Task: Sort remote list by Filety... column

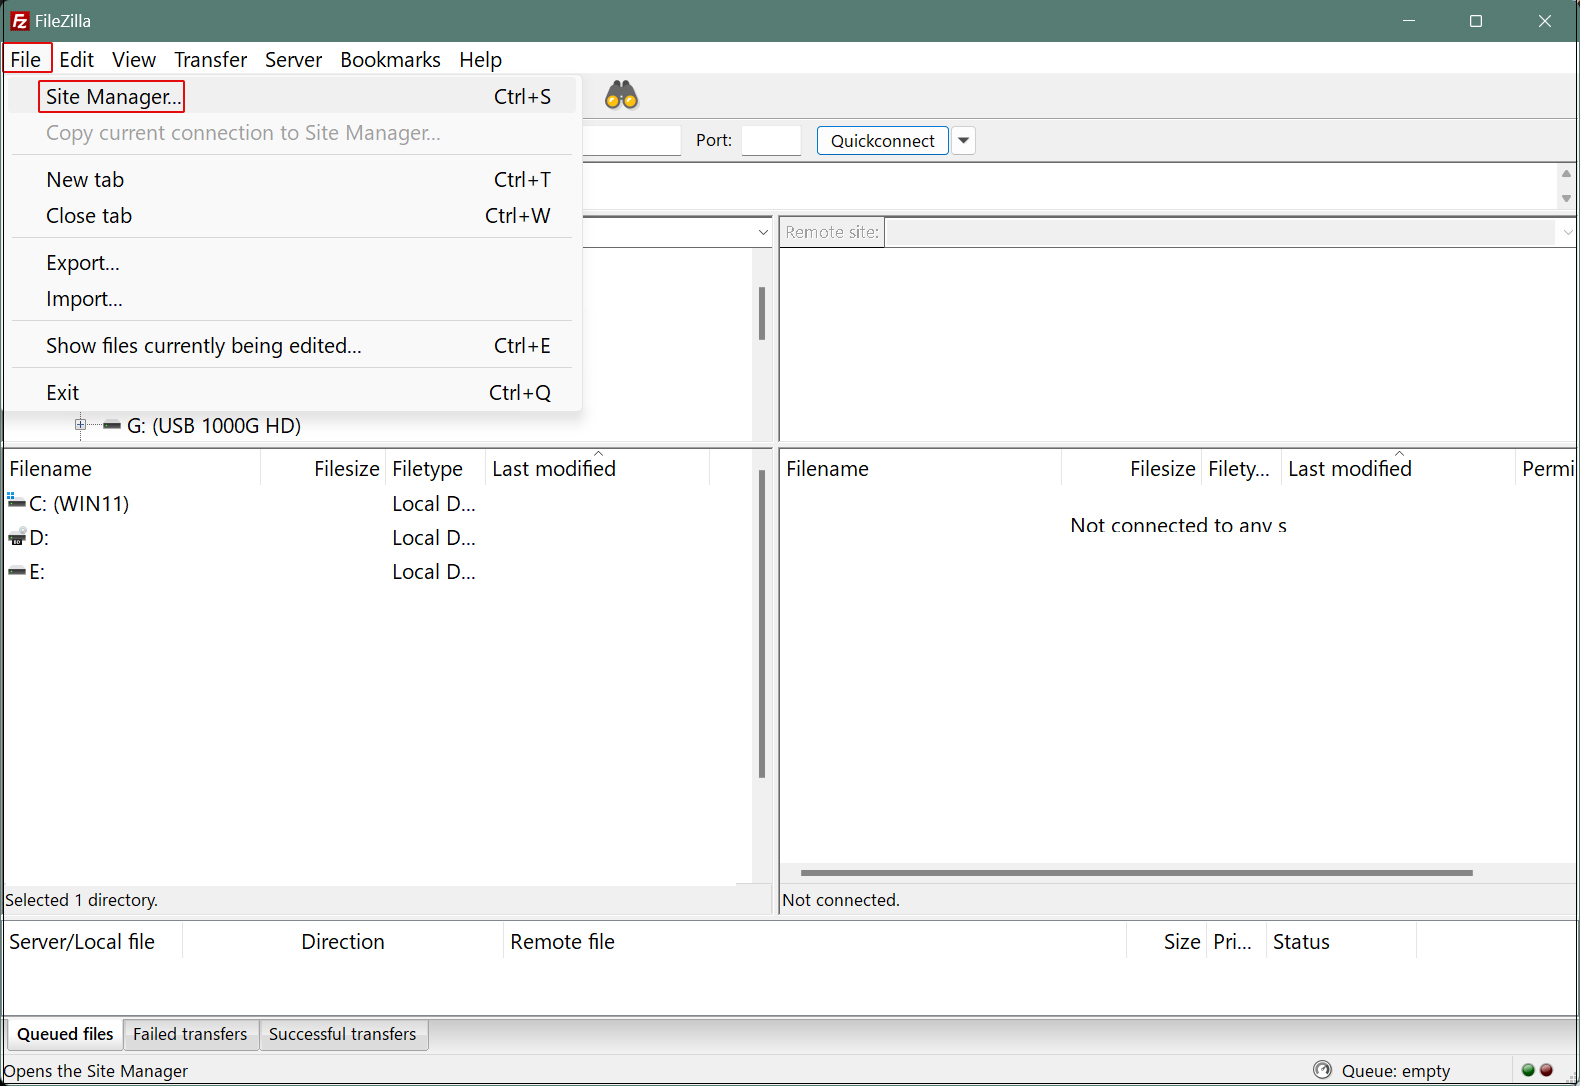Action: coord(1241,469)
